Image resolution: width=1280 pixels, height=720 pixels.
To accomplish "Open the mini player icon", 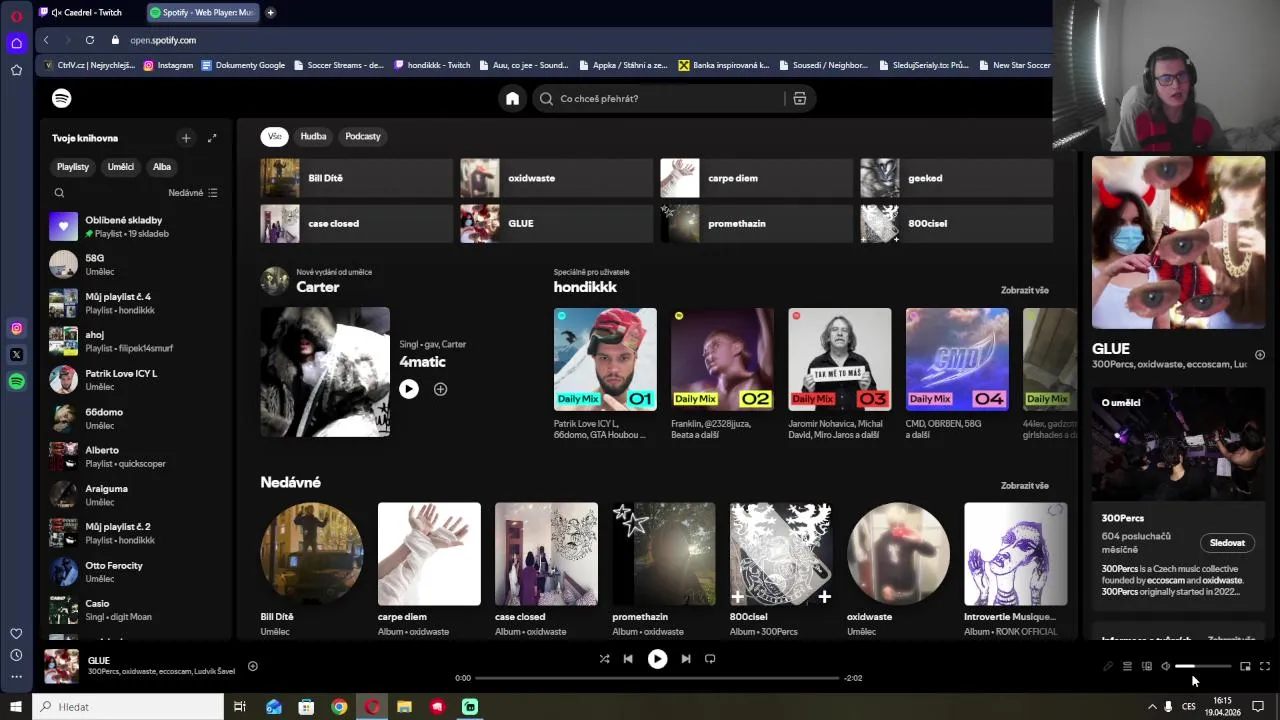I will click(1245, 666).
